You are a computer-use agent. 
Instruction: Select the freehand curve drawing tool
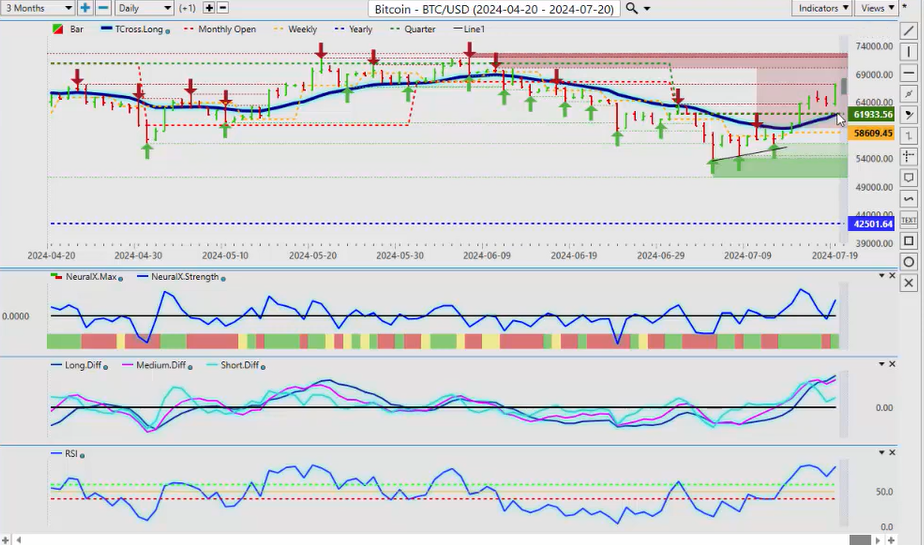909,199
